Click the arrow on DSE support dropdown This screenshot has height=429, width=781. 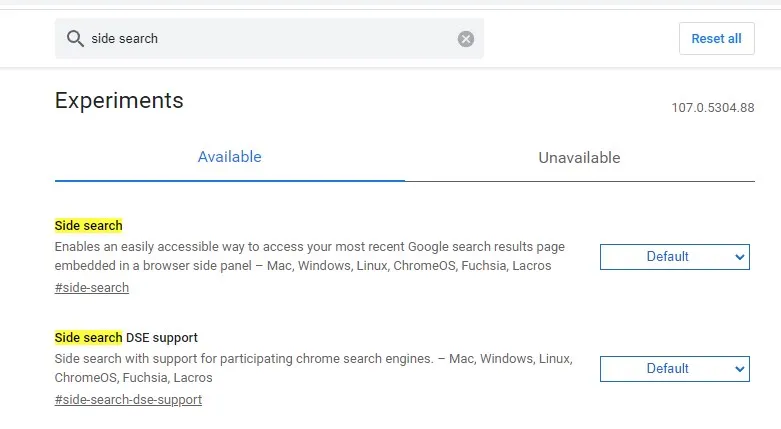(x=740, y=369)
